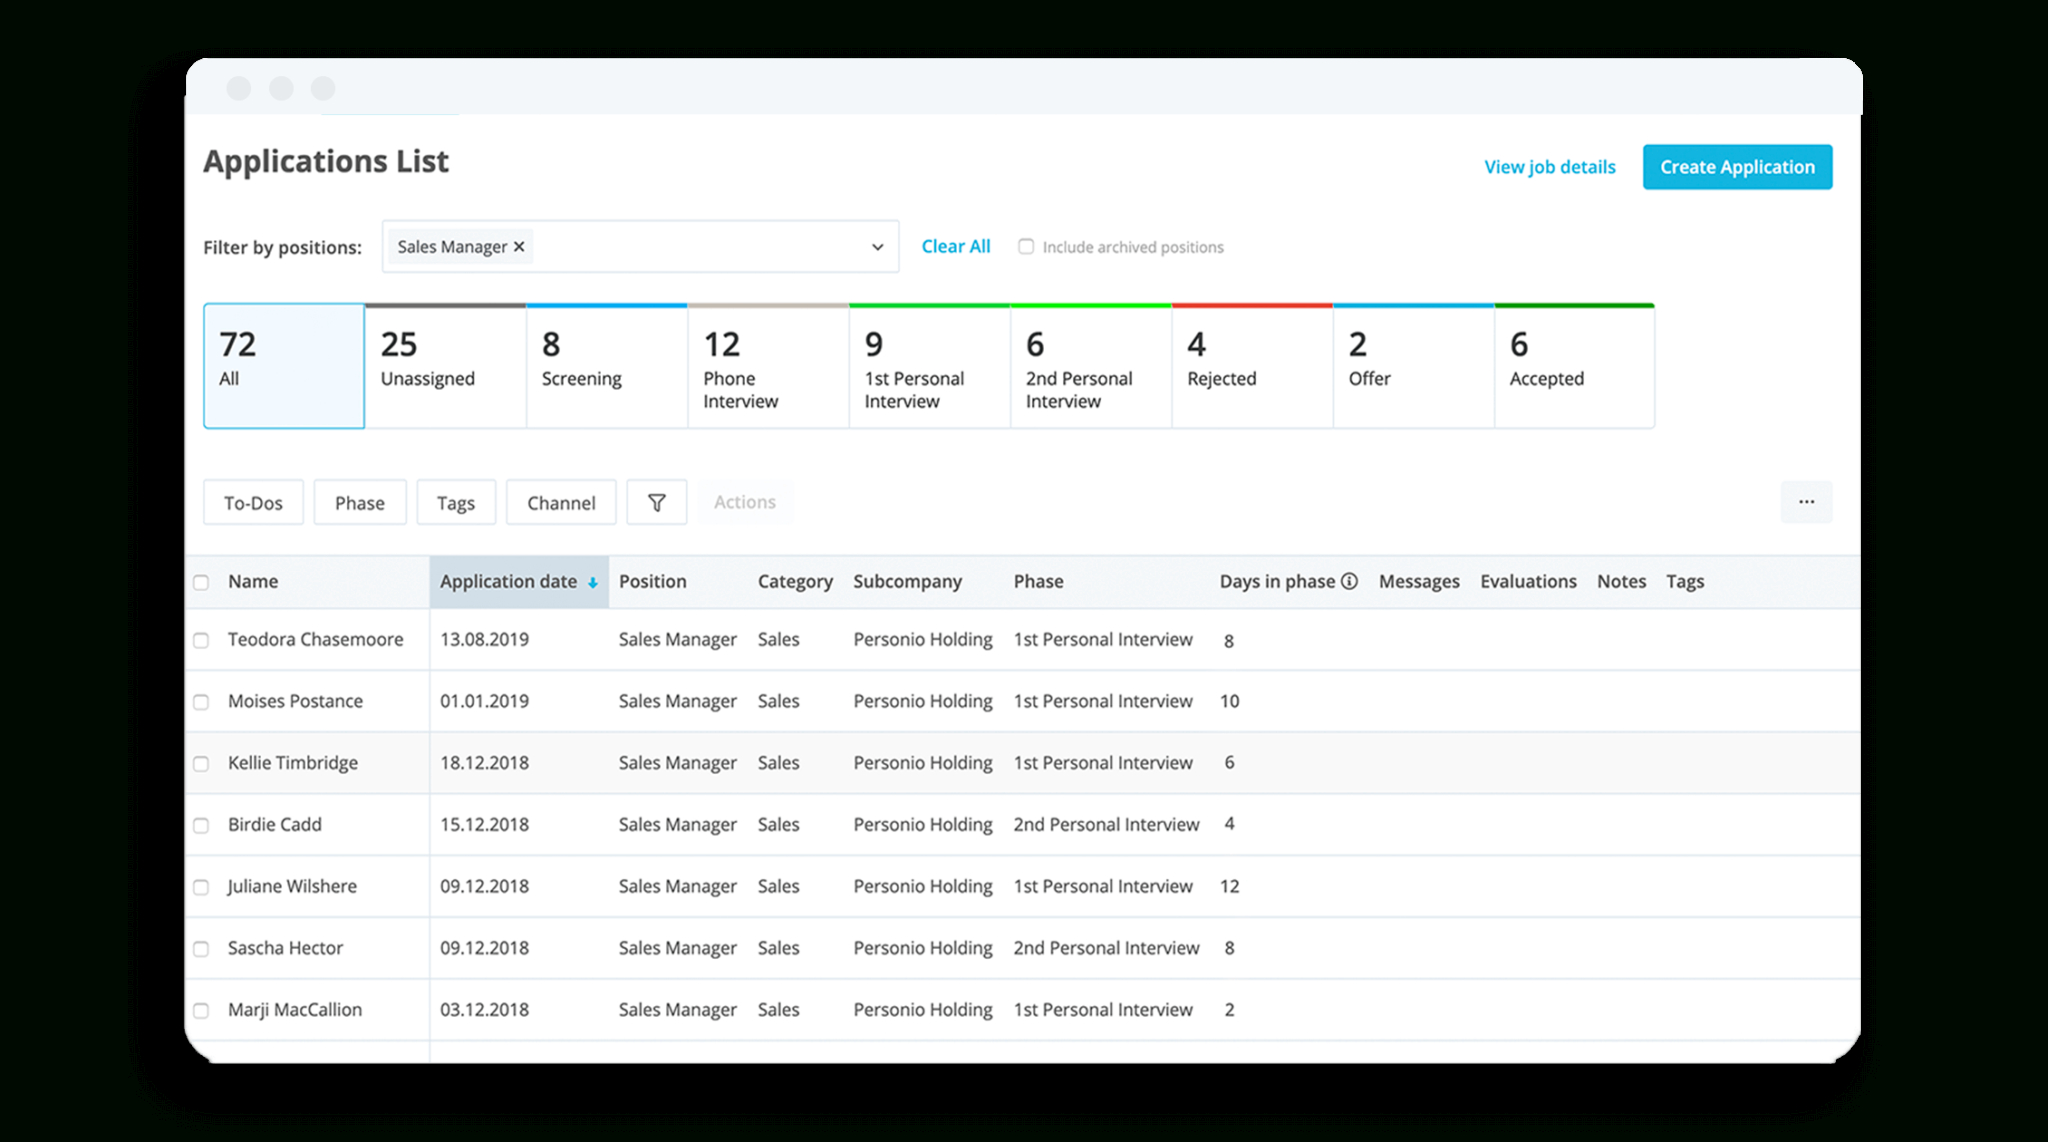Click the Tags filter button
The image size is (2048, 1142).
(455, 501)
